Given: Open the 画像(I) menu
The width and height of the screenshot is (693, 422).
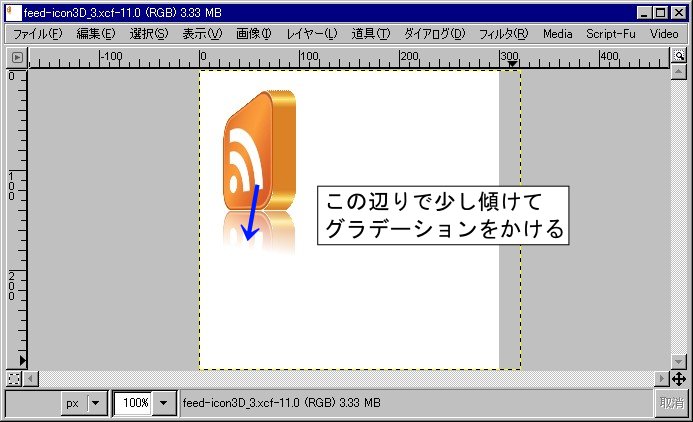Looking at the screenshot, I should (254, 34).
